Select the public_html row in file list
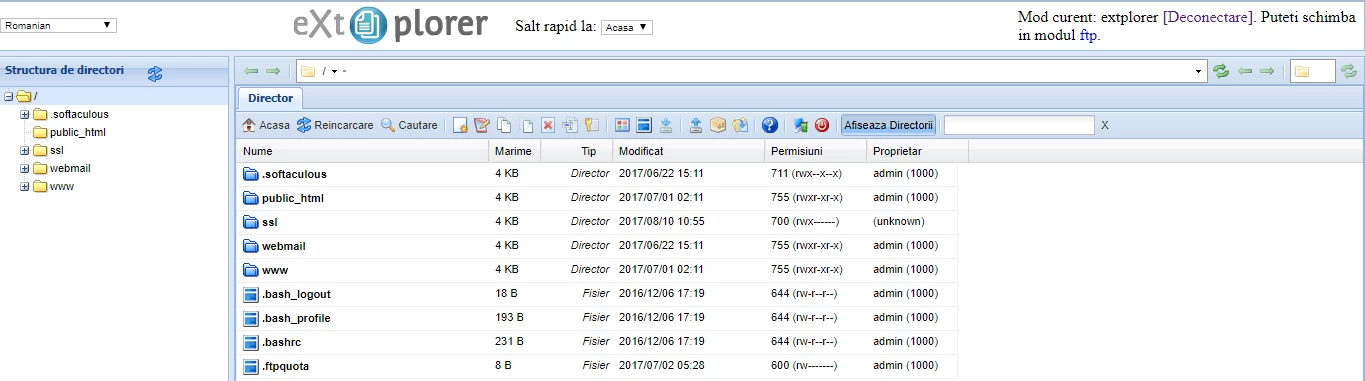The width and height of the screenshot is (1365, 381). (597, 198)
